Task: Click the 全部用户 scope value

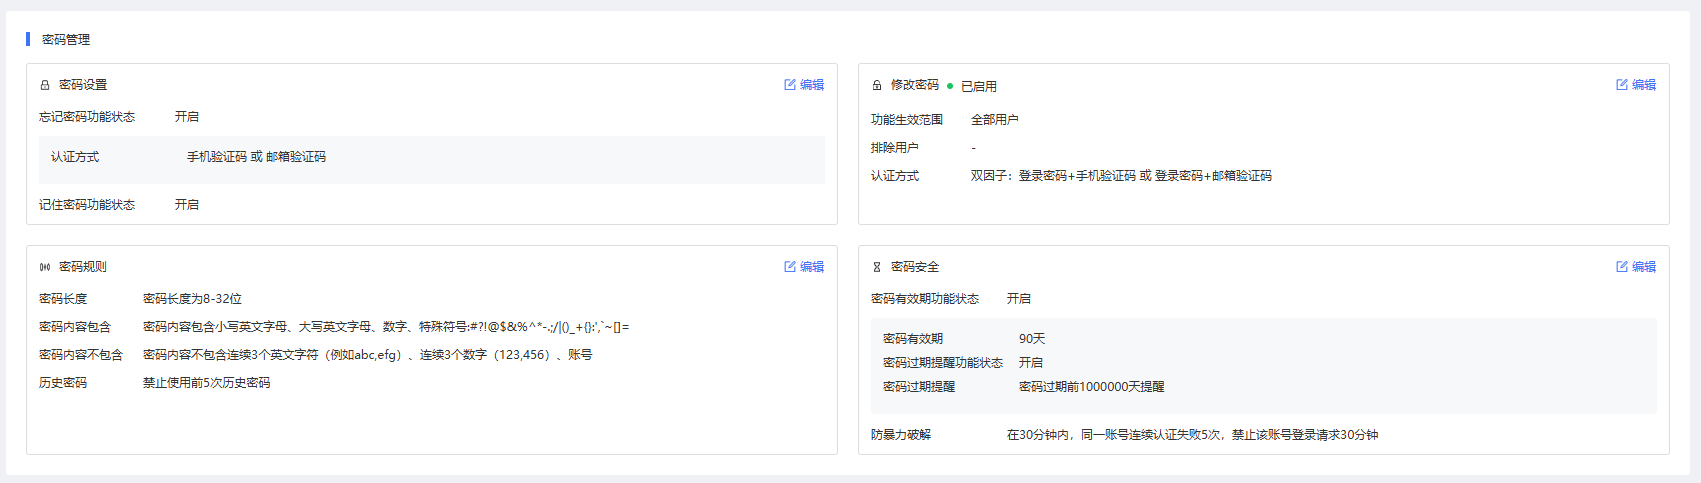Action: [995, 120]
